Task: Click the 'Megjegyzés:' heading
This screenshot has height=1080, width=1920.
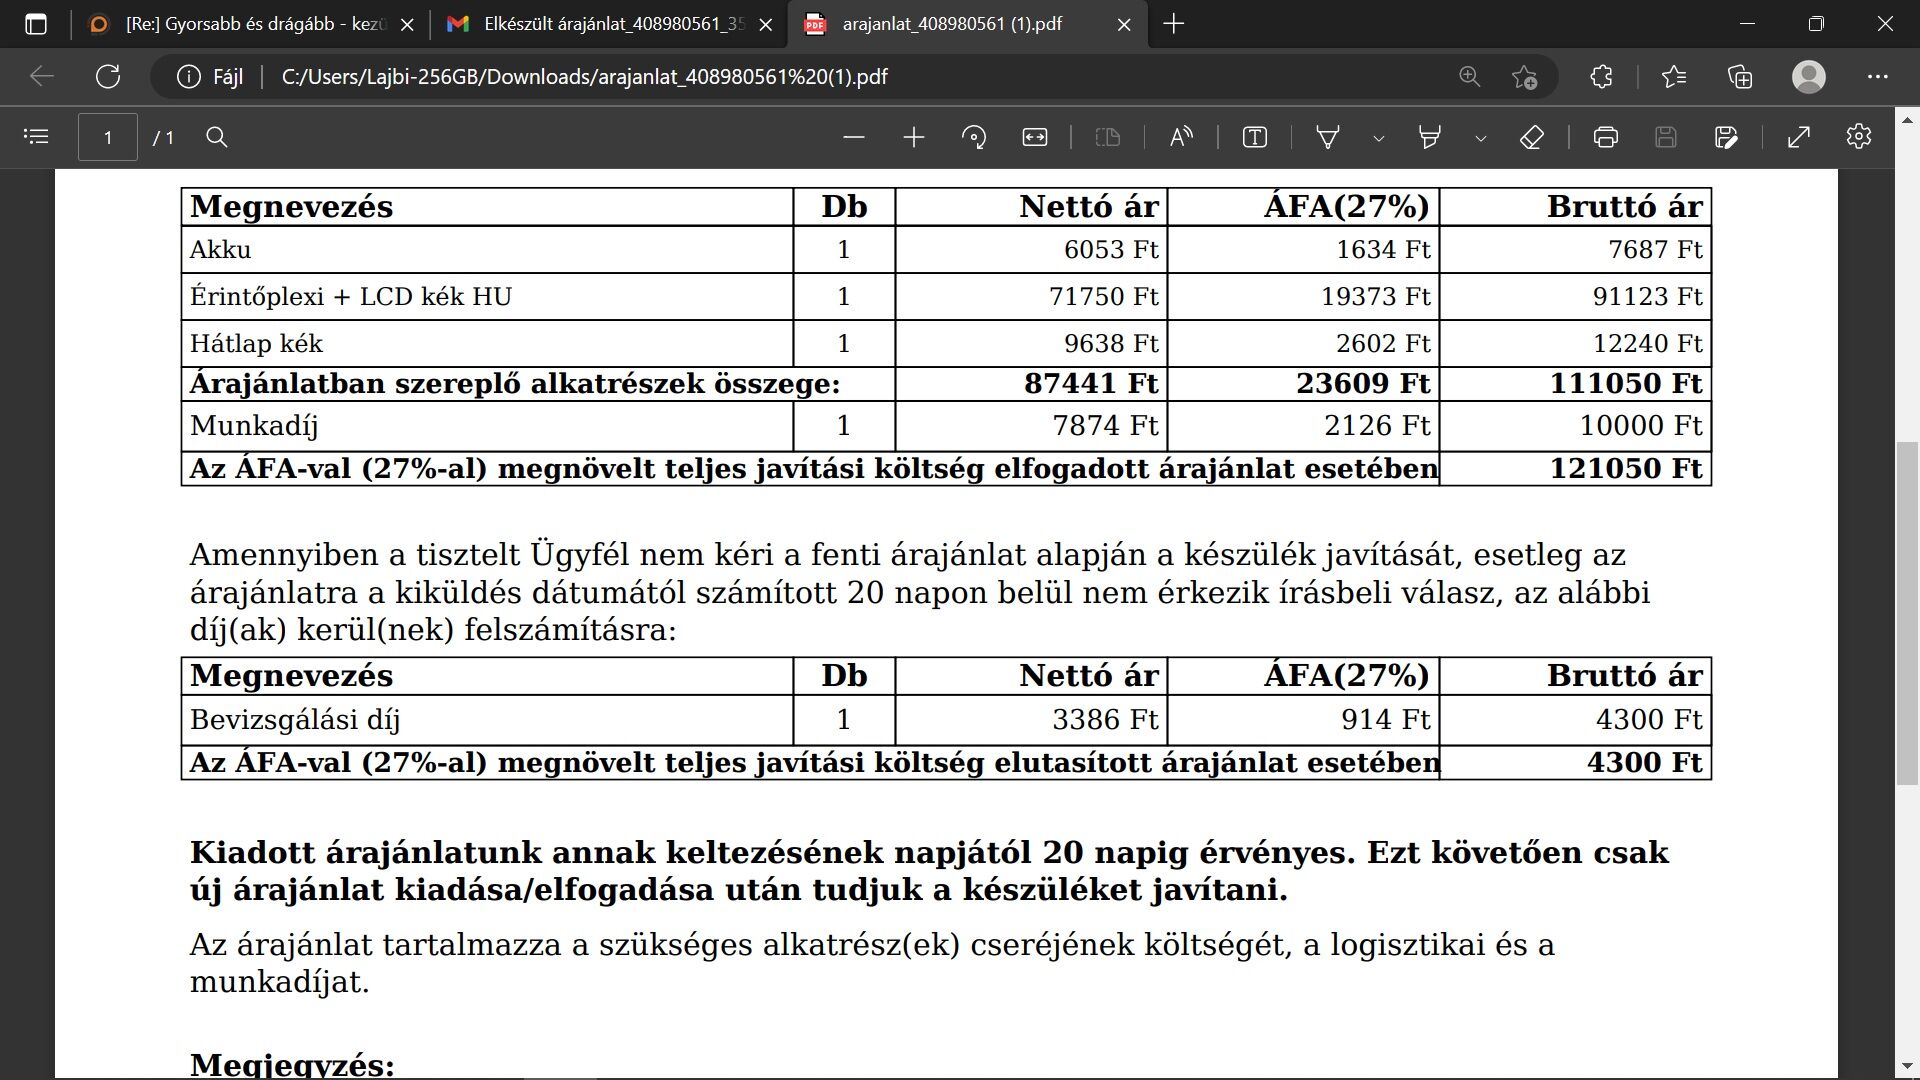Action: [292, 1064]
